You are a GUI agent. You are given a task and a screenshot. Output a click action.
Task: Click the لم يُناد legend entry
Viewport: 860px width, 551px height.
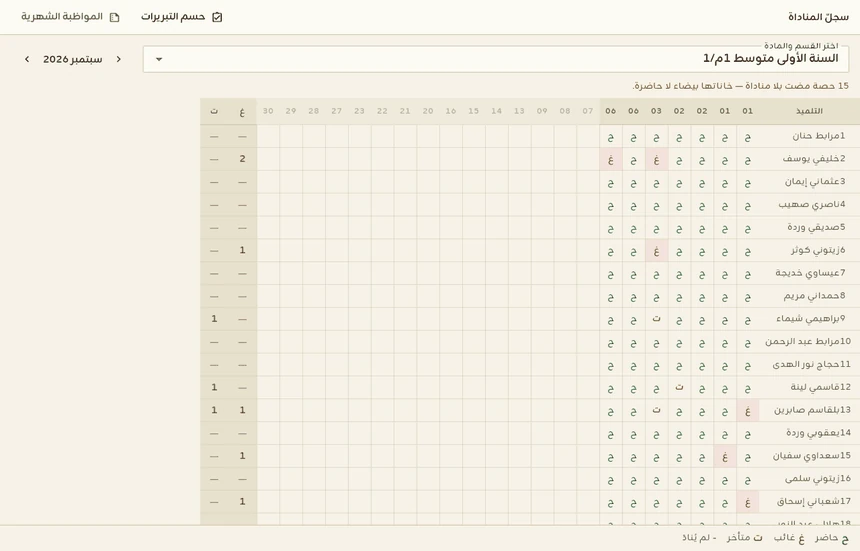pos(699,538)
